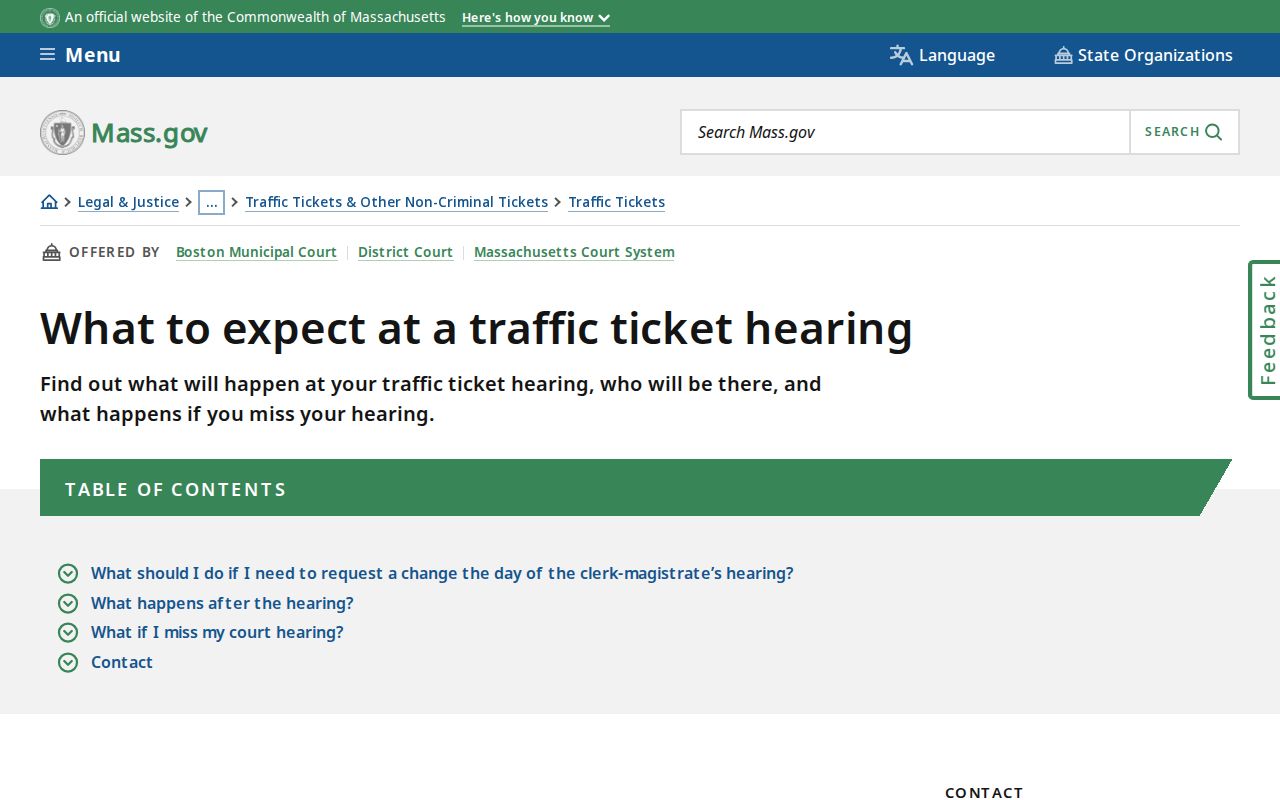Jump to Contact section link
This screenshot has width=1280, height=800.
point(122,662)
